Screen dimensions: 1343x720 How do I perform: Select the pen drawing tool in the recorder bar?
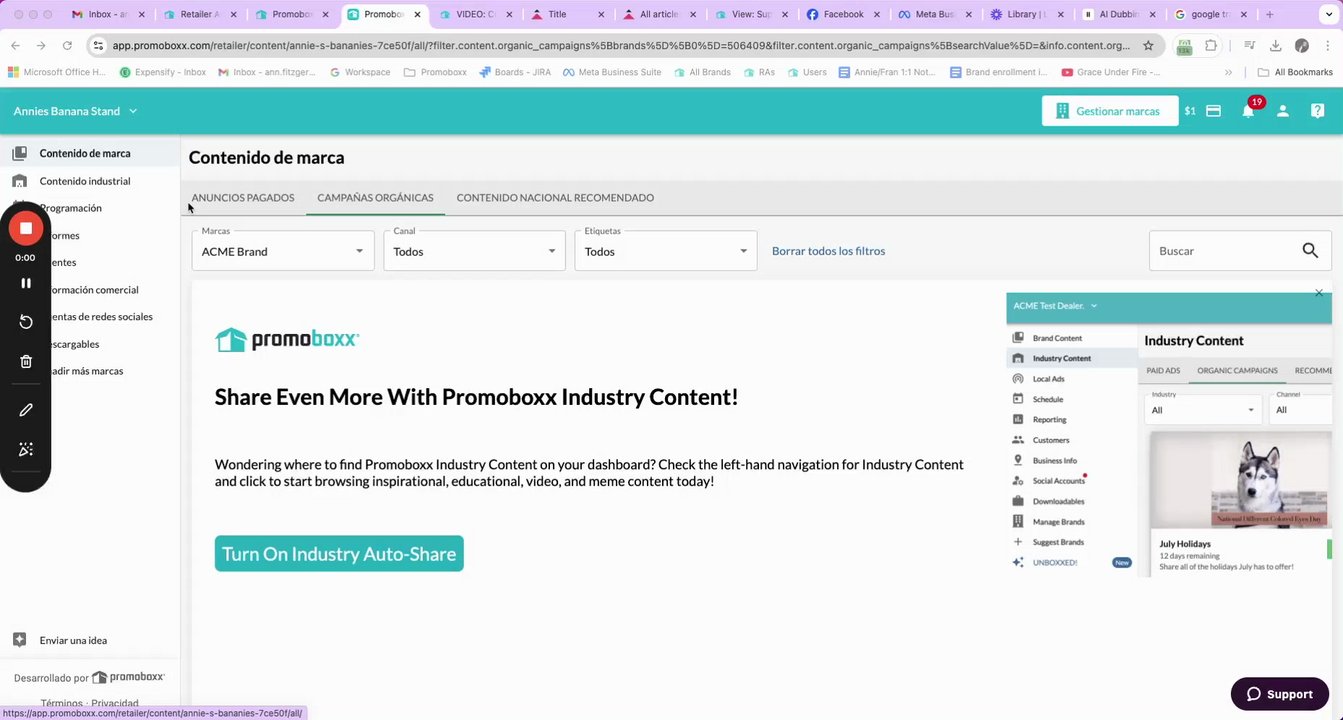[x=26, y=410]
